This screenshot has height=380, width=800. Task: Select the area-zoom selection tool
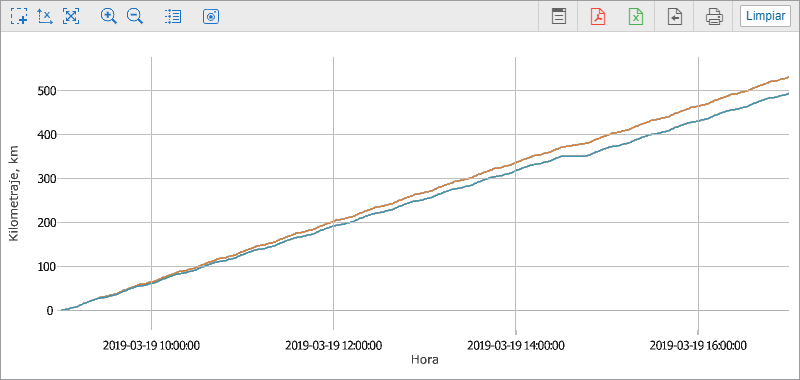[19, 16]
